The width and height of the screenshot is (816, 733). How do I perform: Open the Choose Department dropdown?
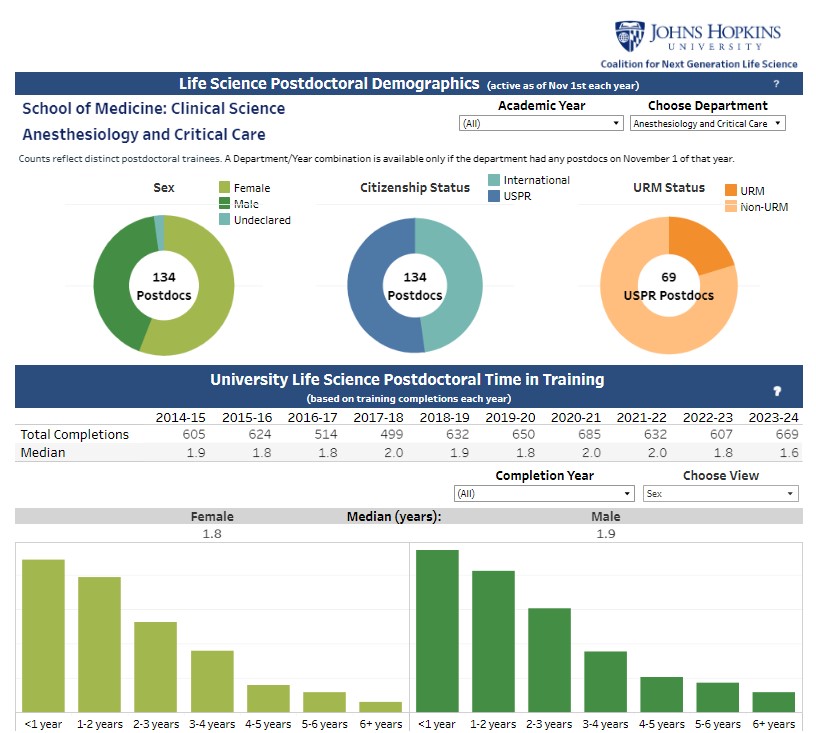707,124
